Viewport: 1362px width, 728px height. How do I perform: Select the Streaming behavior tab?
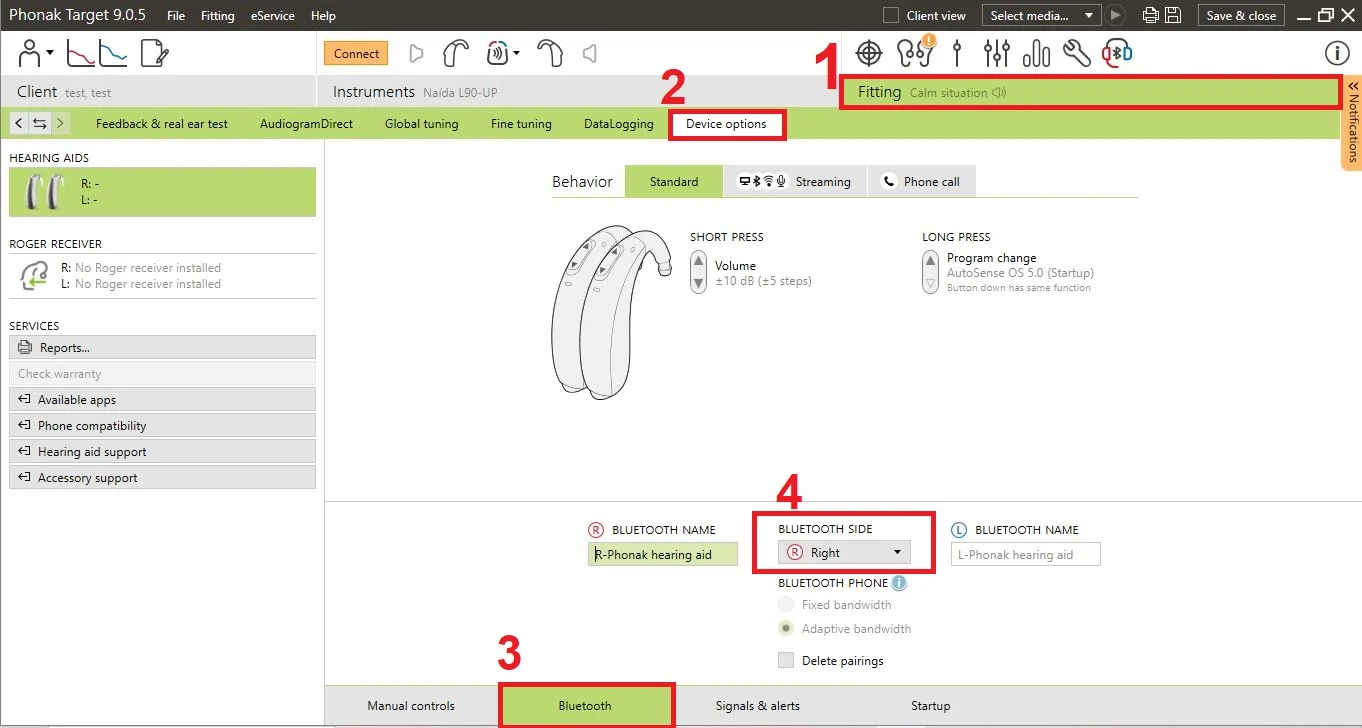[x=794, y=181]
